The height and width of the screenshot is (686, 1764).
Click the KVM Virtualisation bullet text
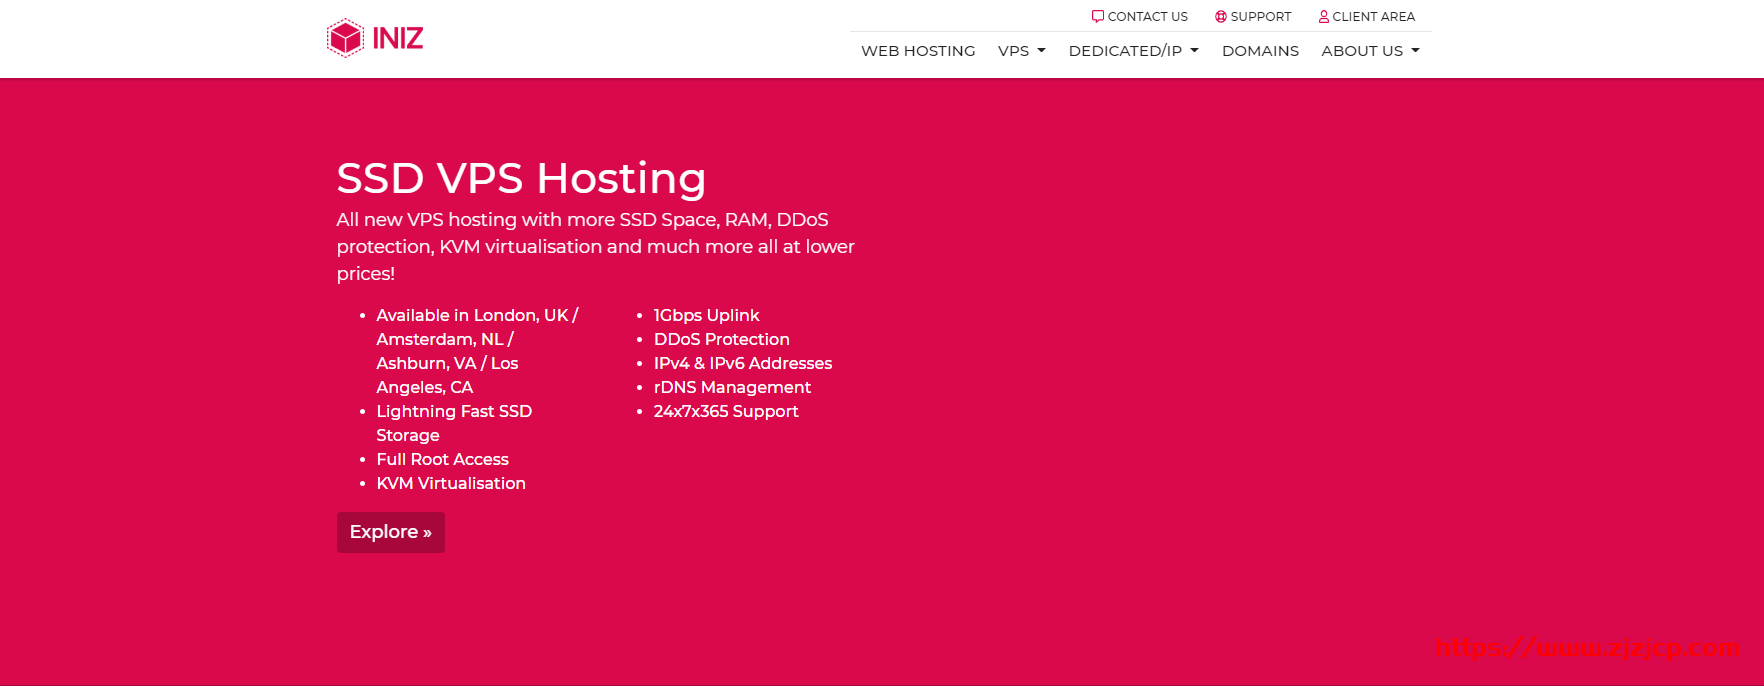(450, 483)
